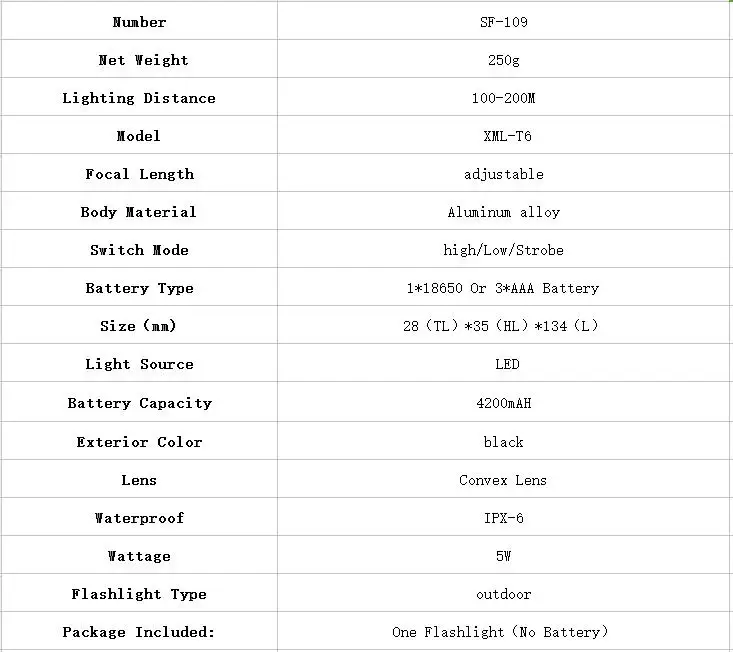733x652 pixels.
Task: Click the high/Low/Strobe switch mode value
Action: [503, 250]
